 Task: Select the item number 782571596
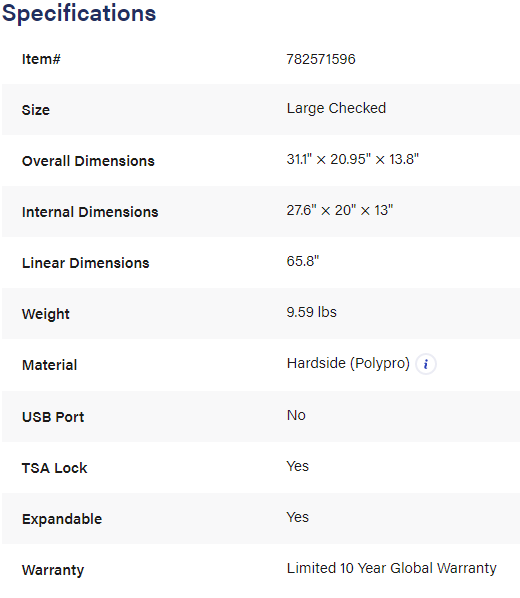coord(321,59)
